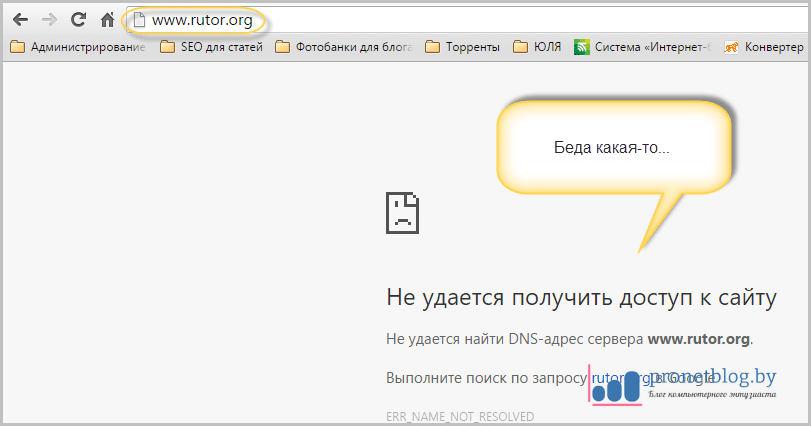Viewport: 811px width, 426px height.
Task: Click the heading Не удается получить доступ к сайту
Action: 581,298
